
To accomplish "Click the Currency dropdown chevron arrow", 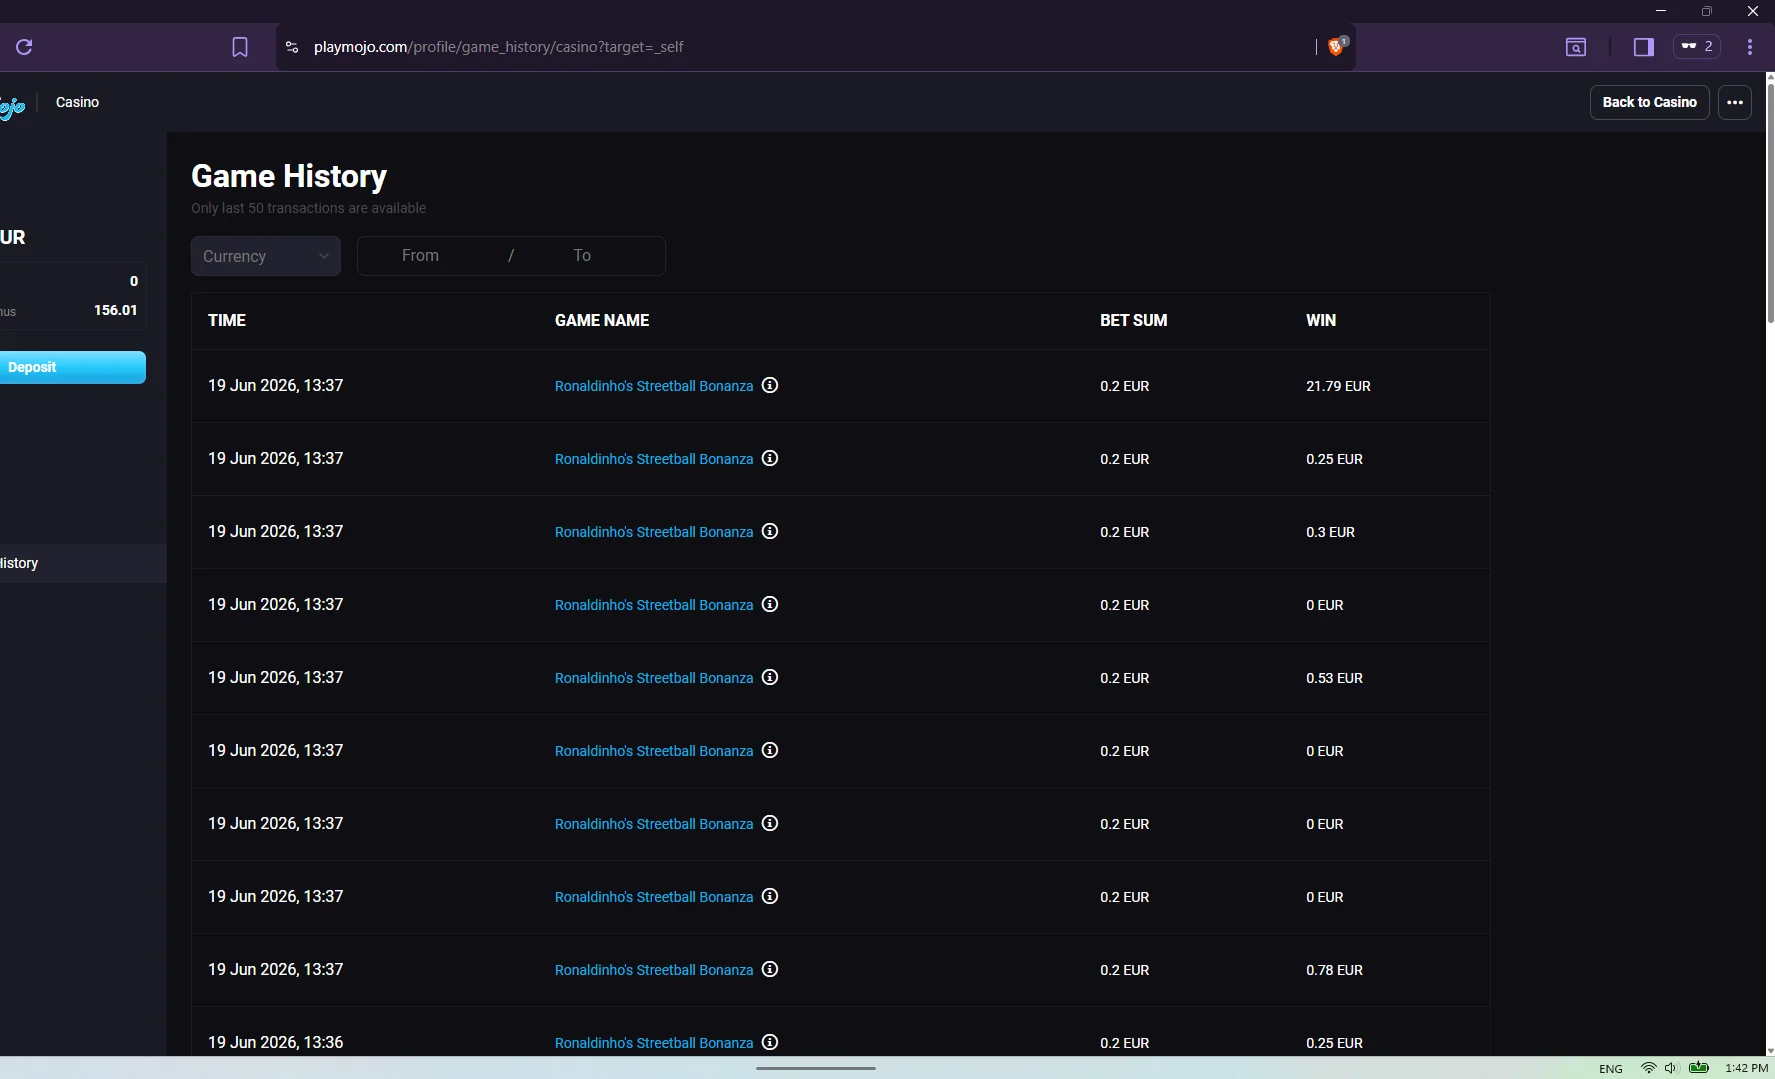I will pyautogui.click(x=323, y=256).
